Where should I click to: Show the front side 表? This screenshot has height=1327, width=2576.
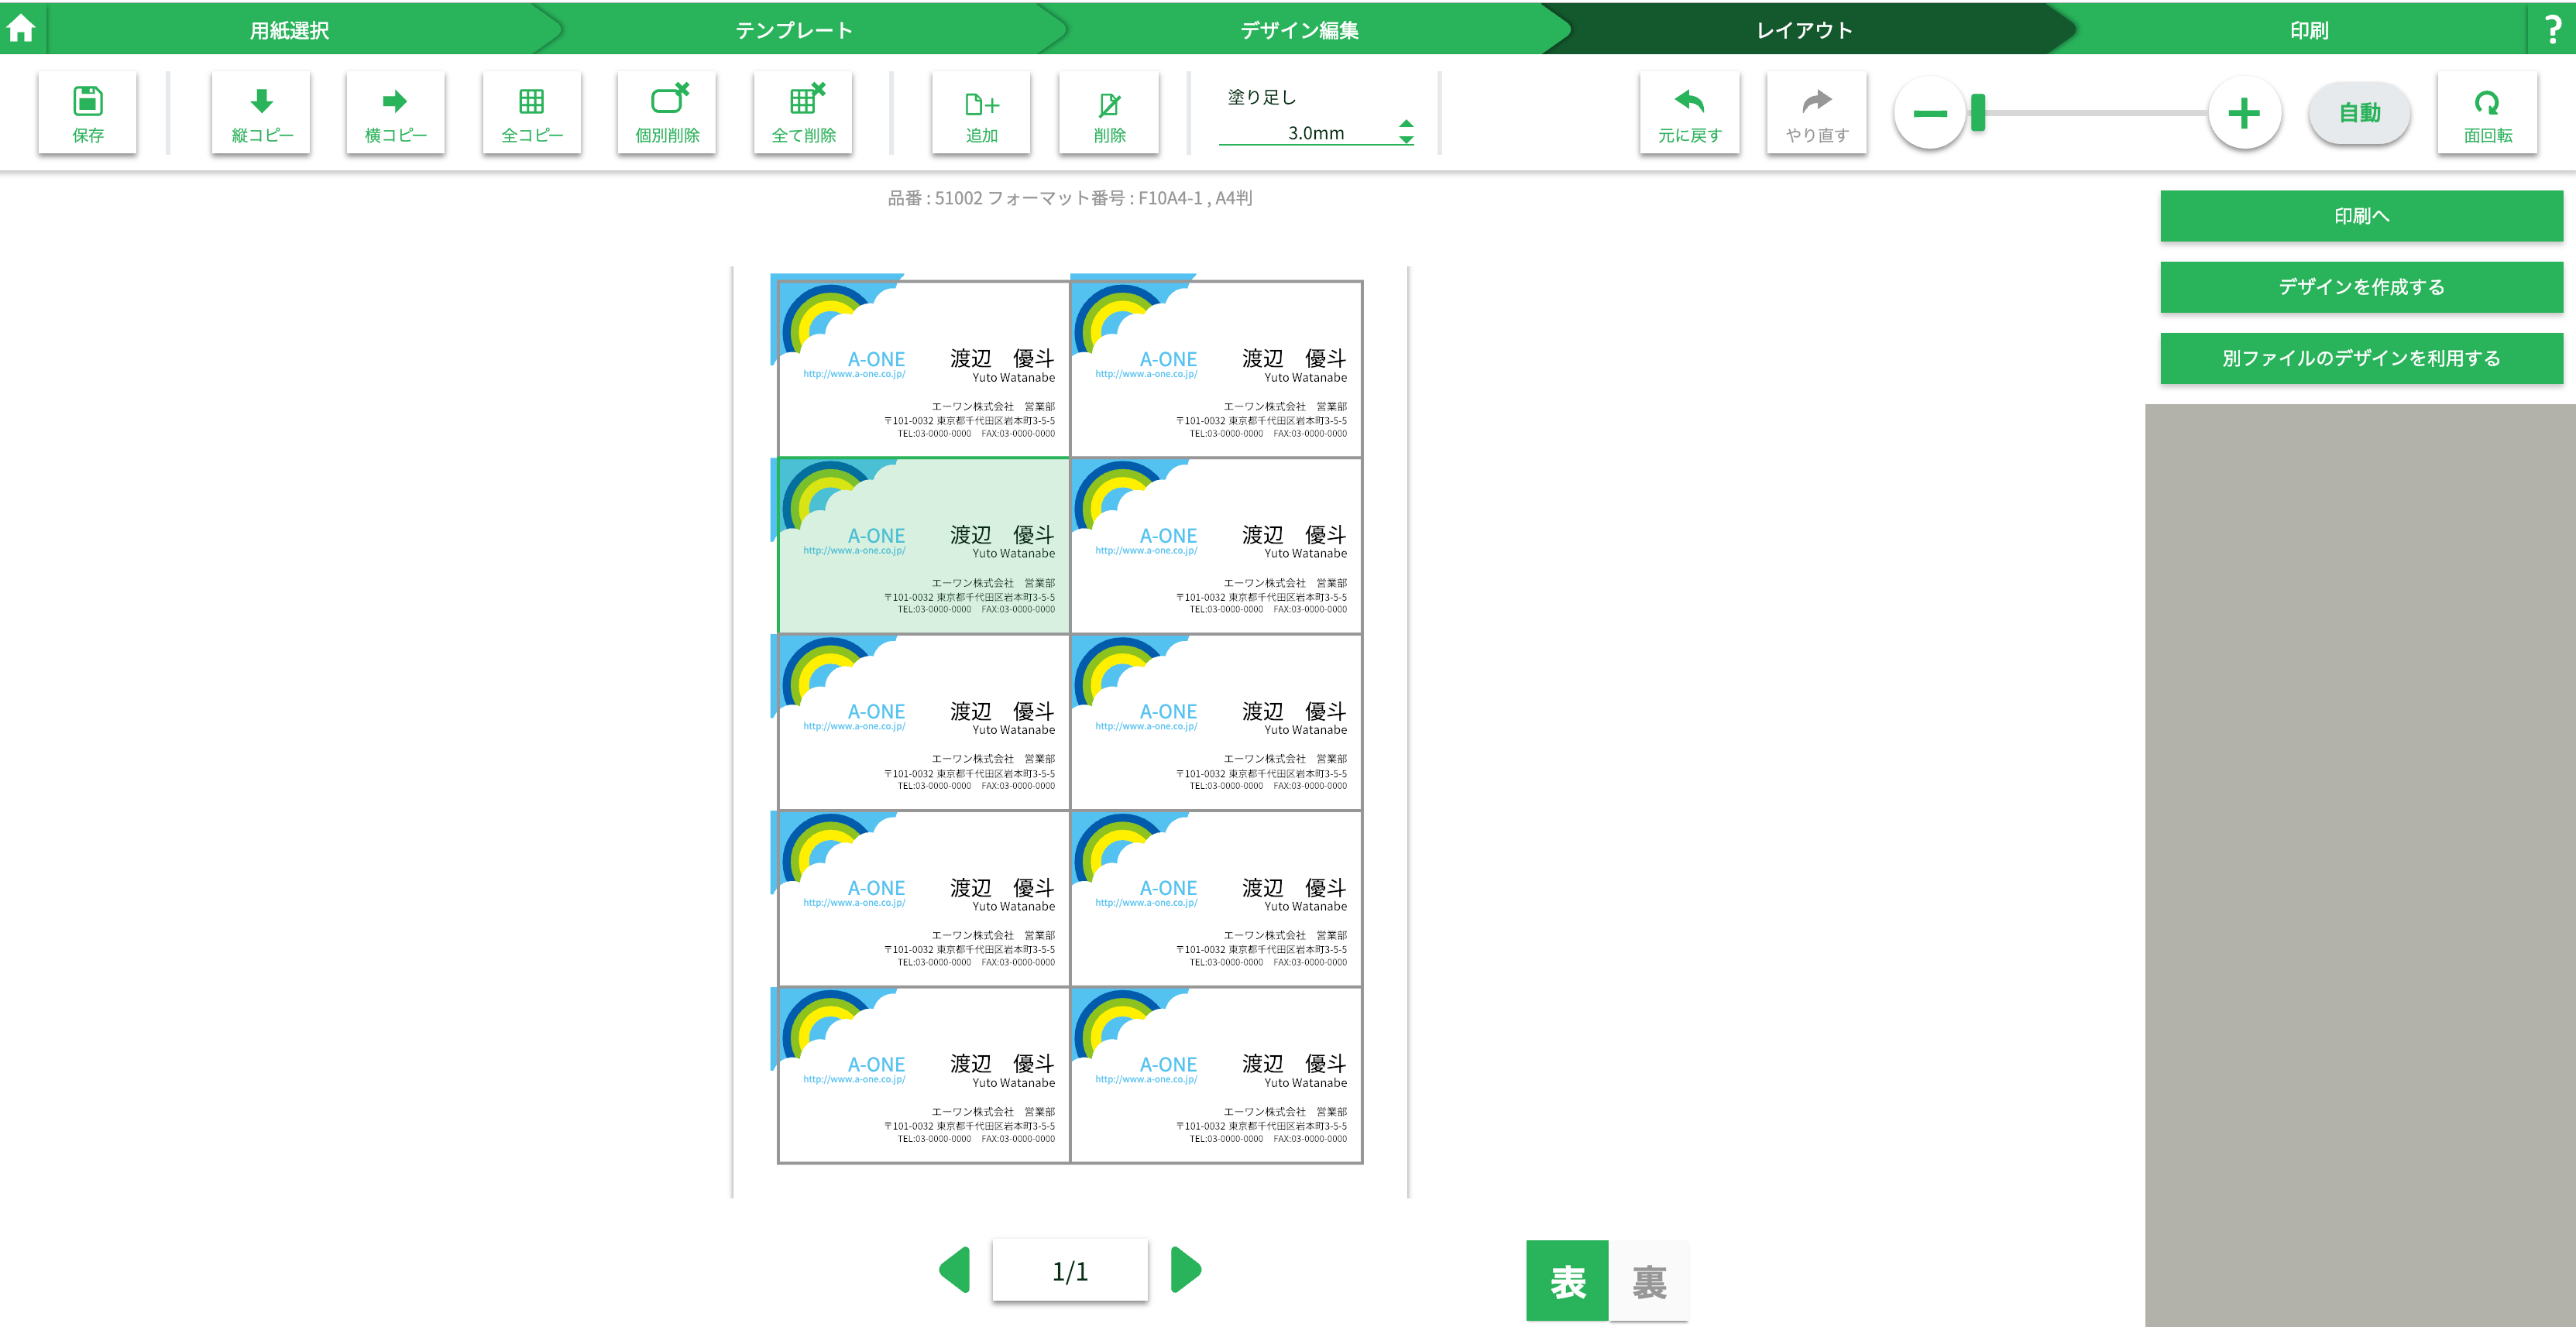1567,1281
